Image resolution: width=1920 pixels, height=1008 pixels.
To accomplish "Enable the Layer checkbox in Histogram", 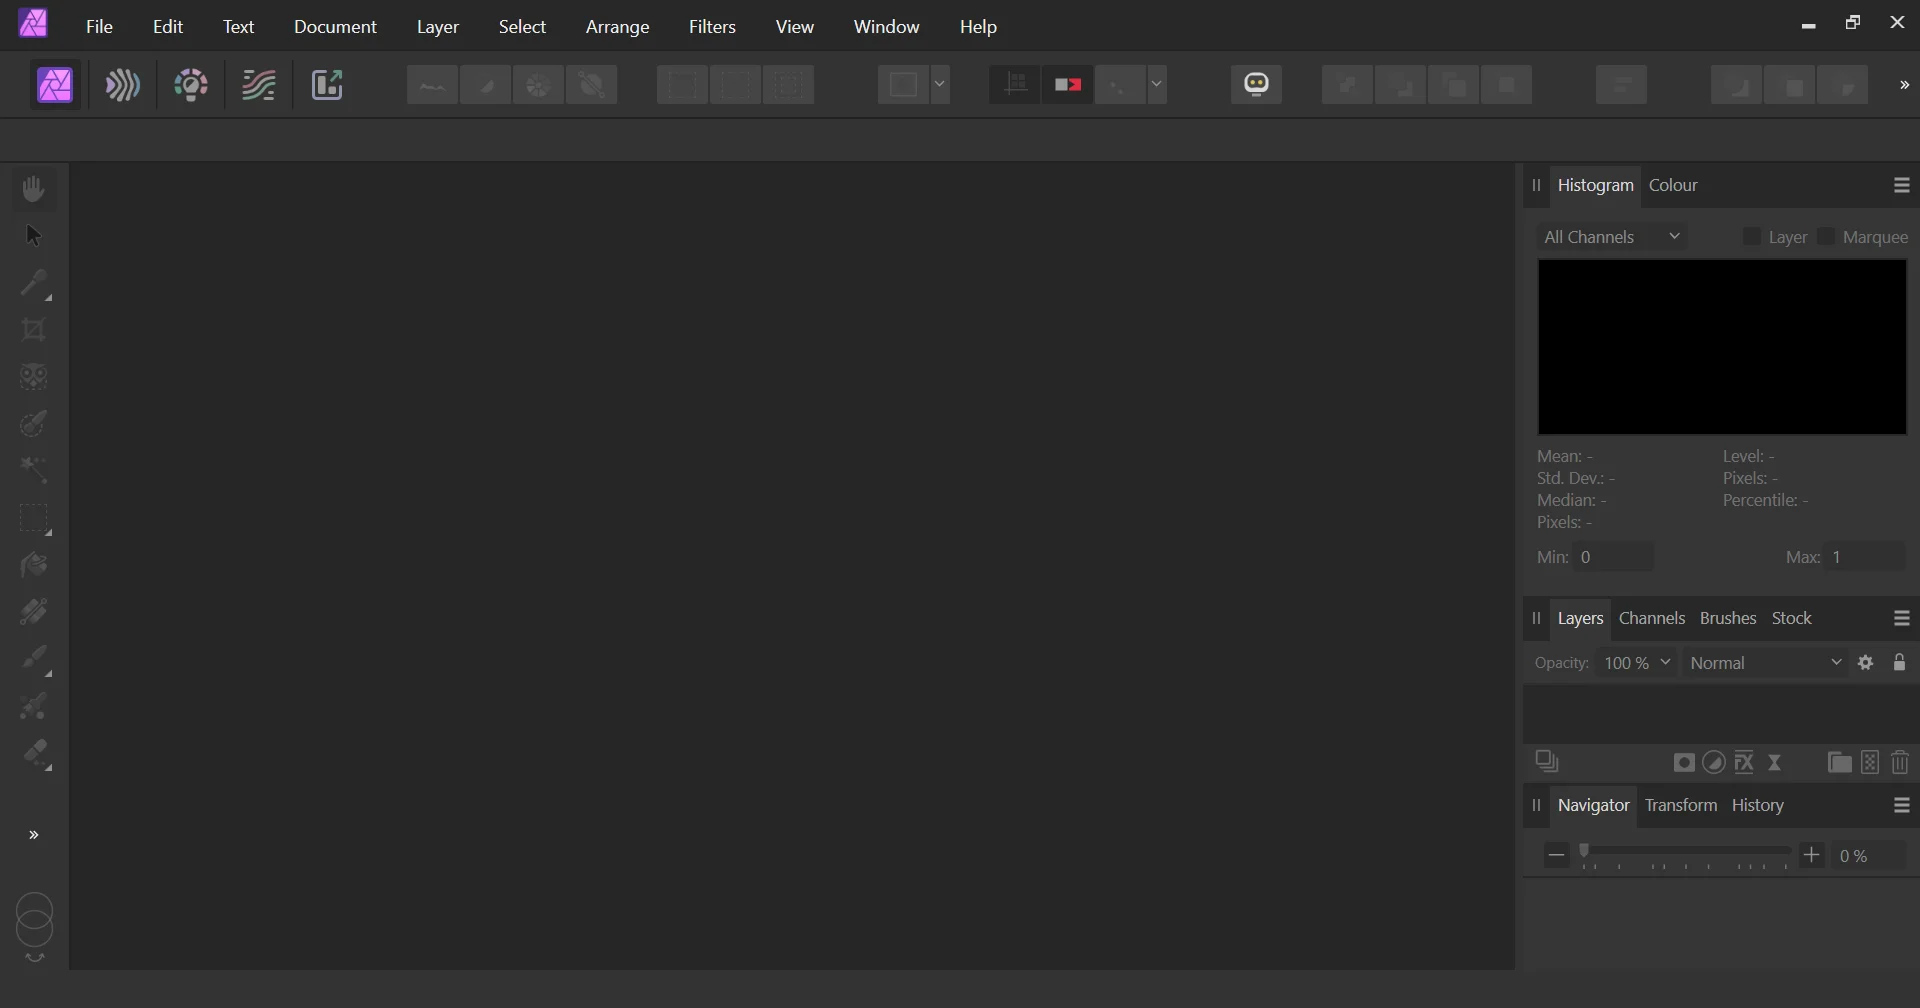I will coord(1752,237).
